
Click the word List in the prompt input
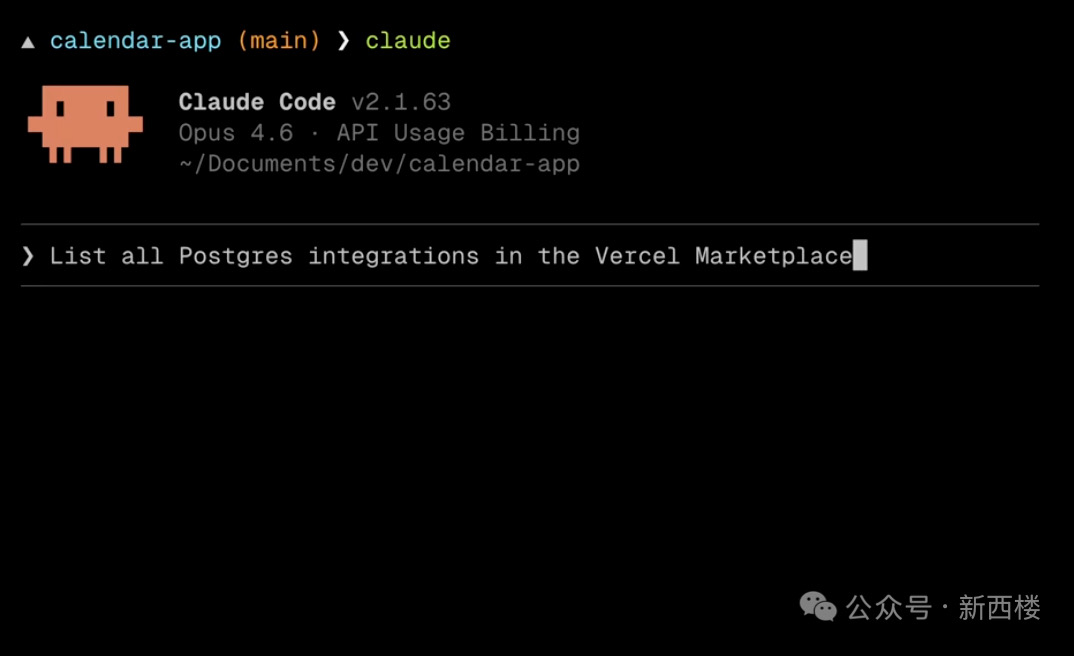tap(78, 256)
